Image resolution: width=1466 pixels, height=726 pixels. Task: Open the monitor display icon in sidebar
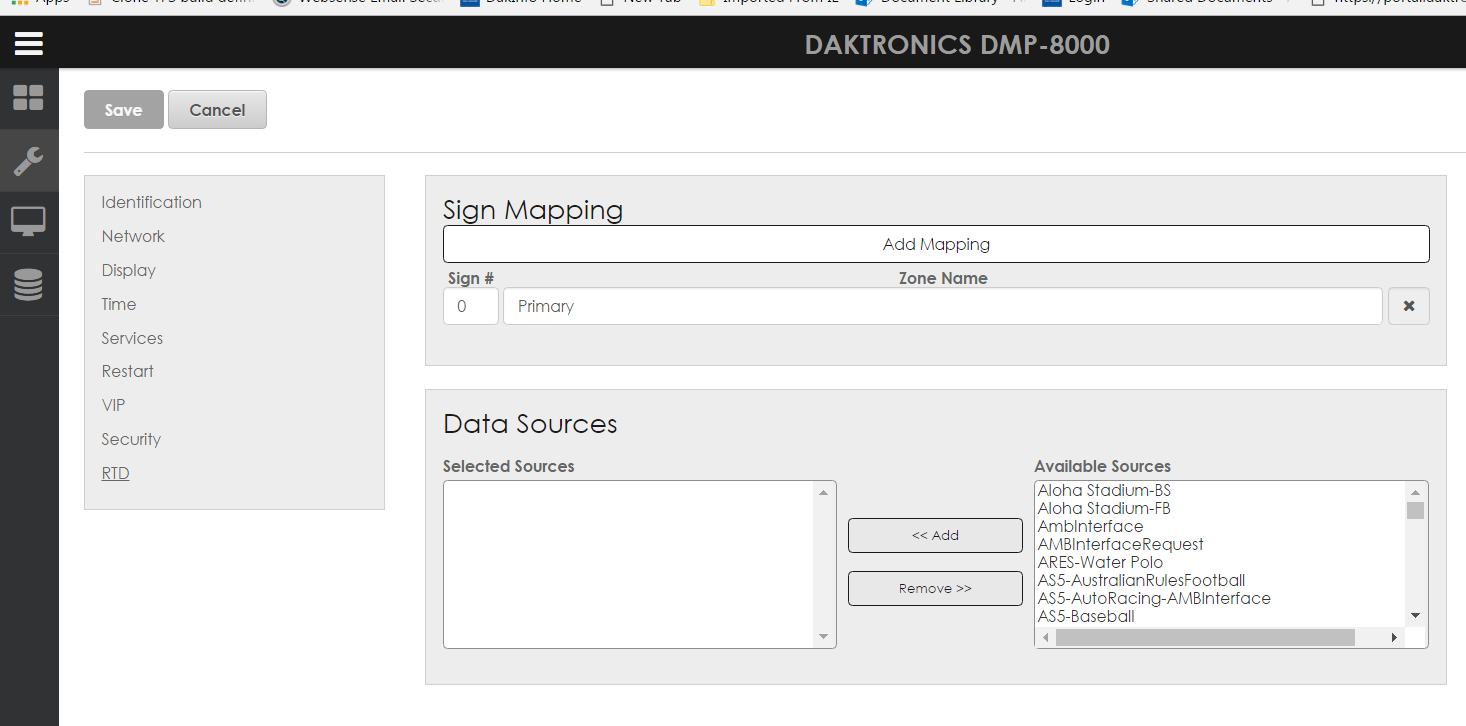tap(28, 222)
